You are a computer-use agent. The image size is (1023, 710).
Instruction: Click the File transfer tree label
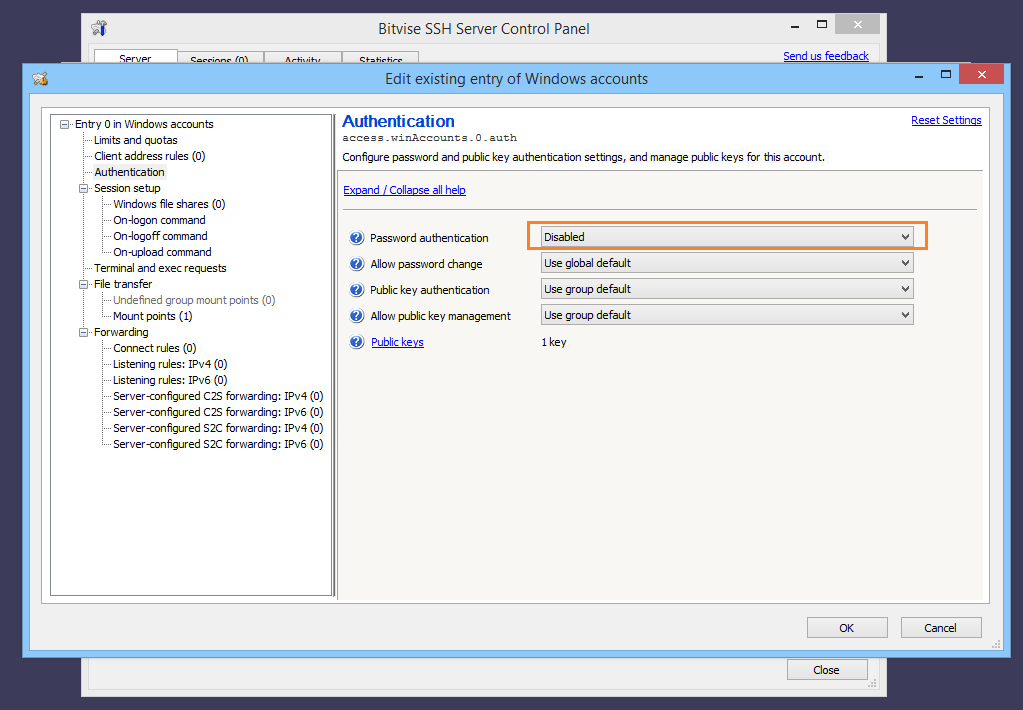coord(123,284)
